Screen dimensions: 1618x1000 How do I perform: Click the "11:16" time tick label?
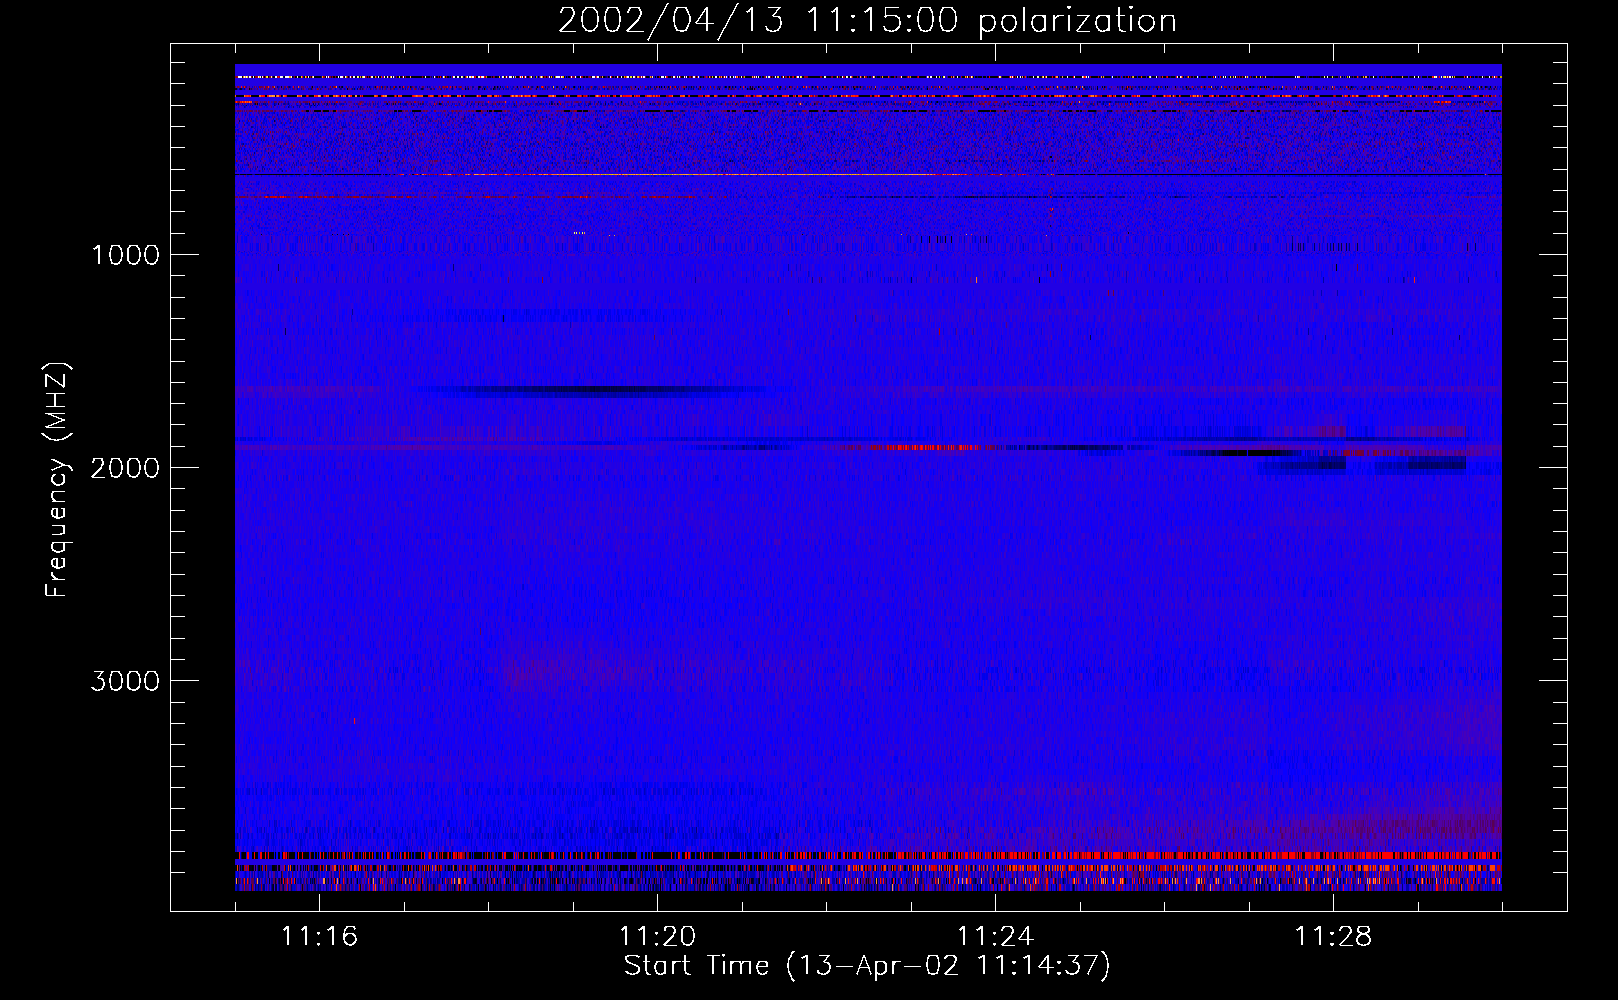point(319,936)
